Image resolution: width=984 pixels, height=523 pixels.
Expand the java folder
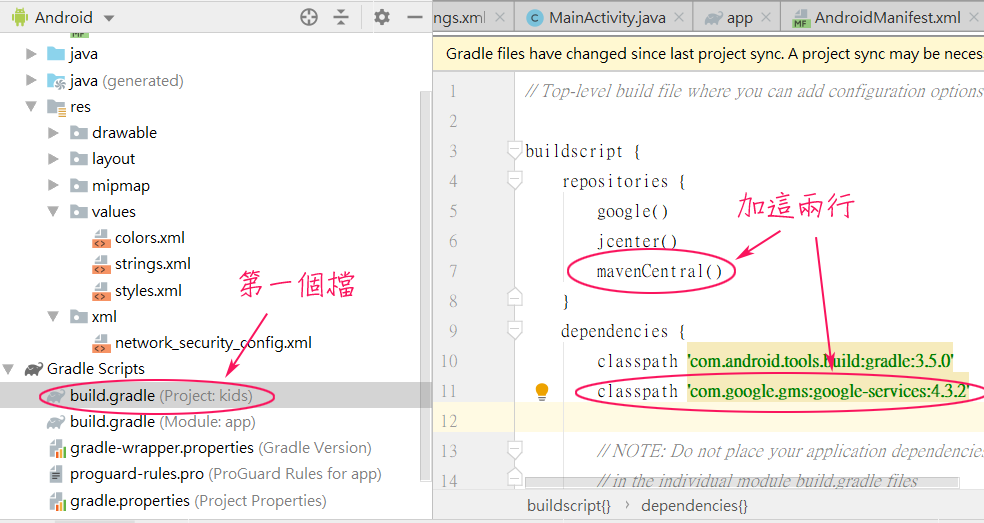[31, 54]
